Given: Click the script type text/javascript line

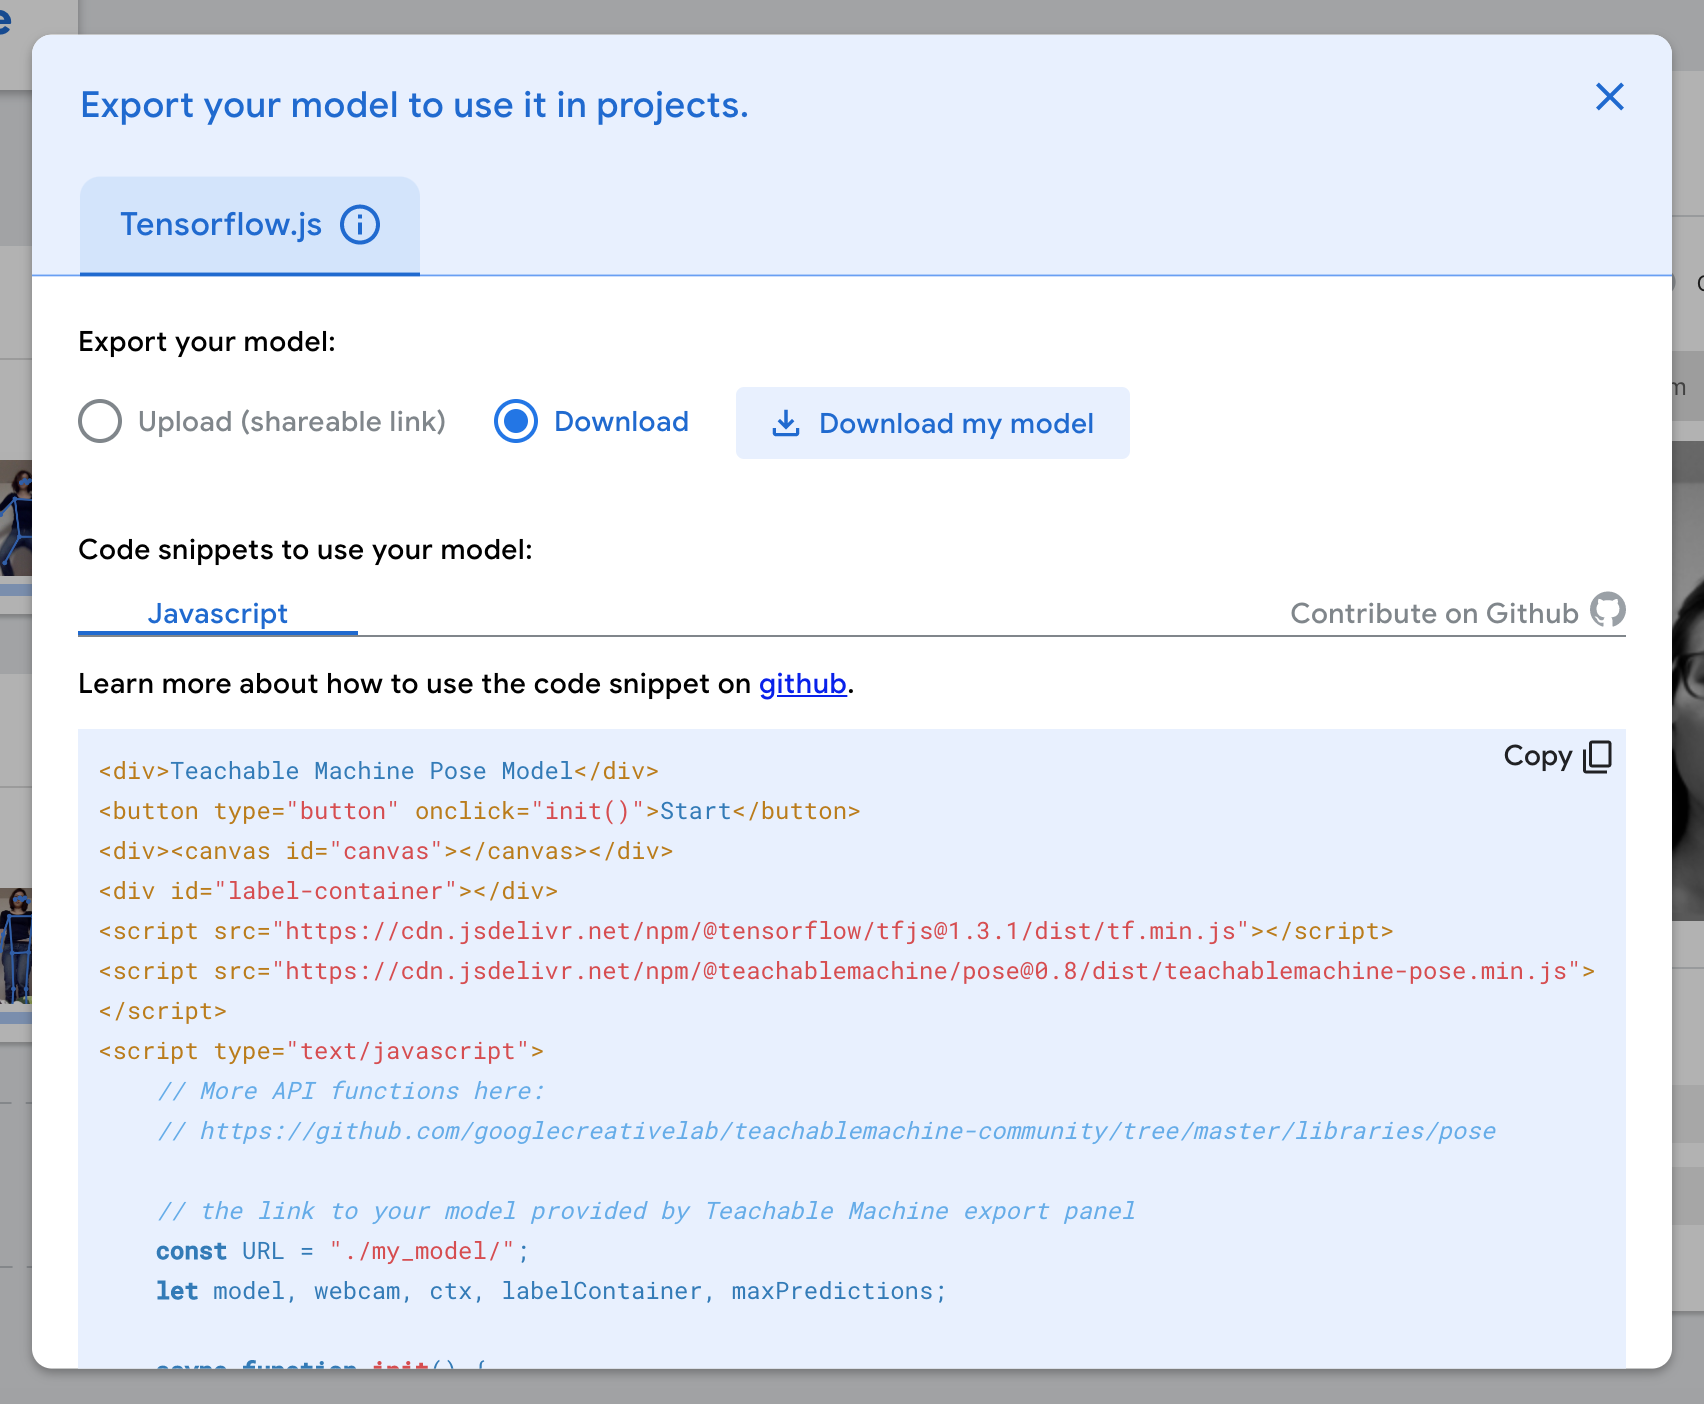Looking at the screenshot, I should (321, 1051).
